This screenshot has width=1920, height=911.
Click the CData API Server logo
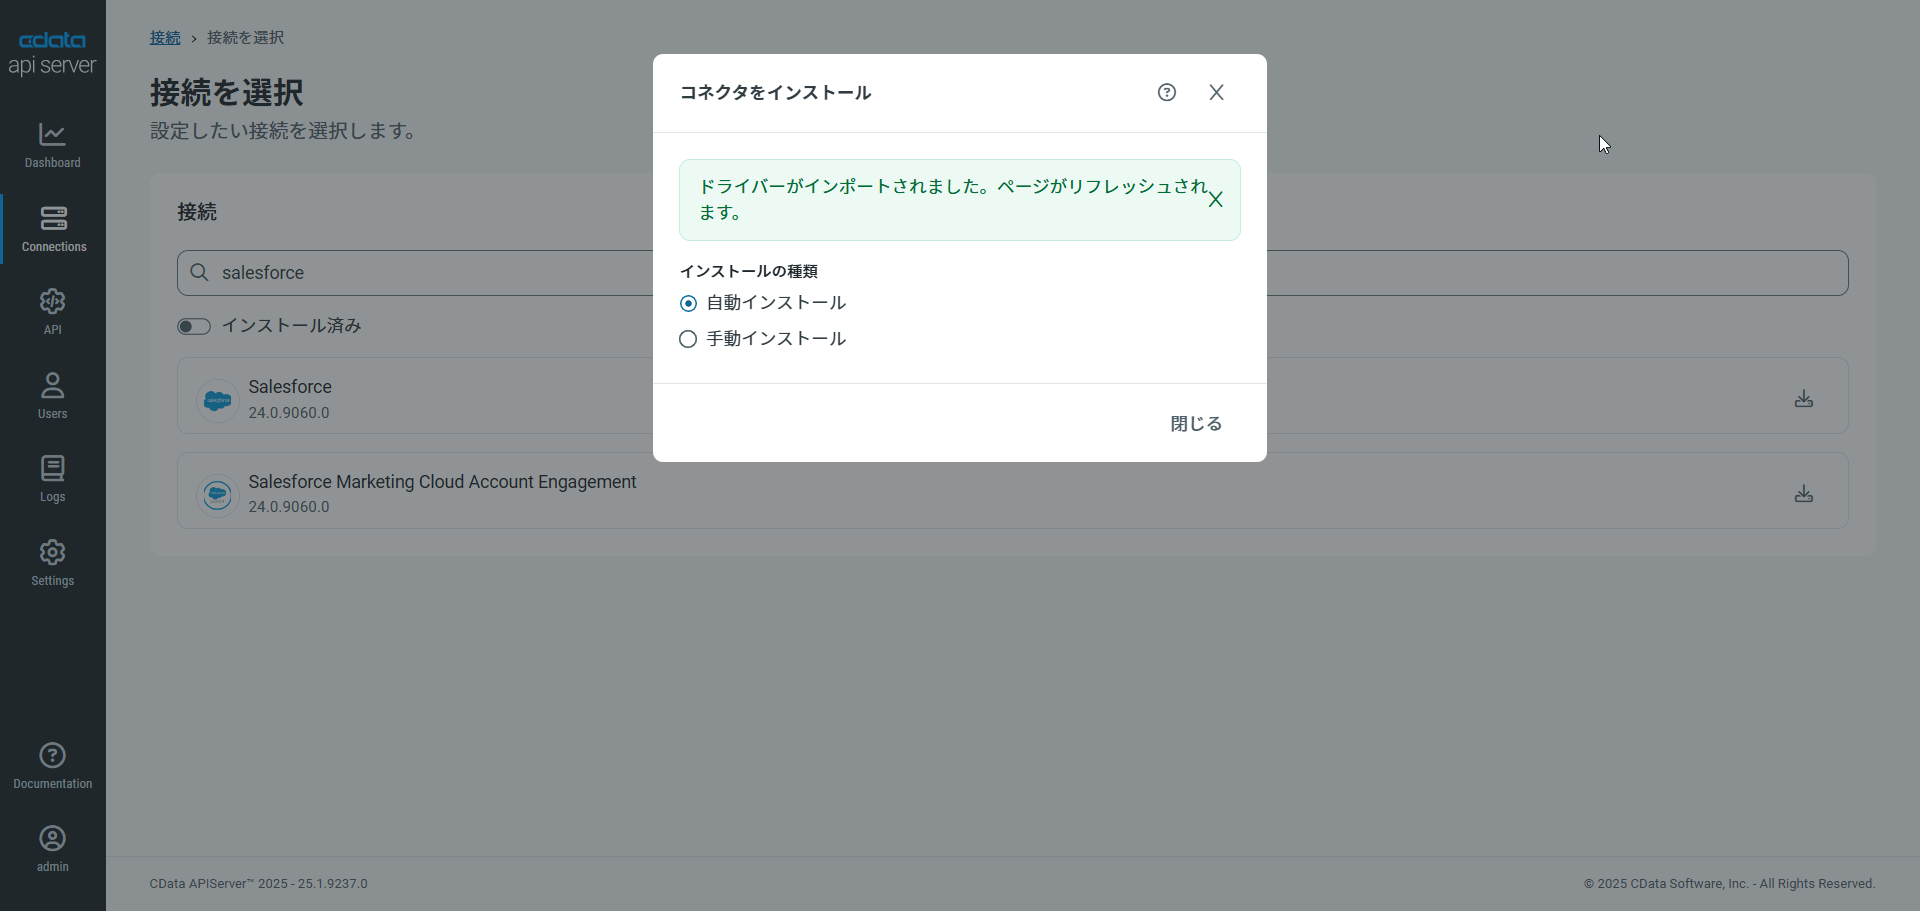click(x=52, y=53)
